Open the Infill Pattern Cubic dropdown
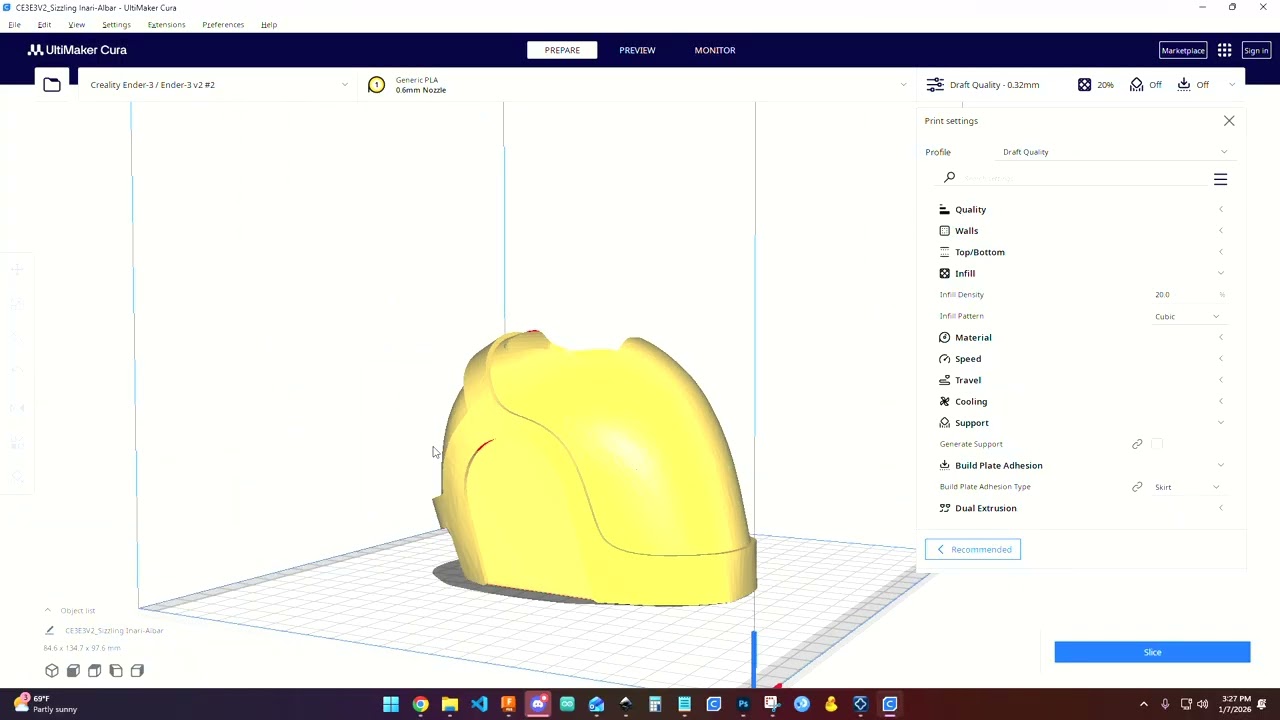Screen dimensions: 1280x720 point(1187,317)
